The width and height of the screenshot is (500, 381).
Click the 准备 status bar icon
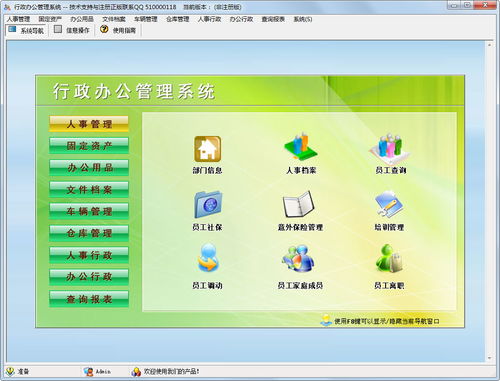(10, 371)
